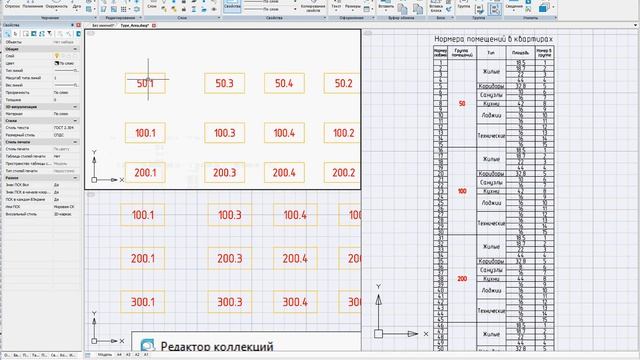Expand the Слои ribbon panel arrow
The width and height of the screenshot is (640, 360).
coord(219,18)
